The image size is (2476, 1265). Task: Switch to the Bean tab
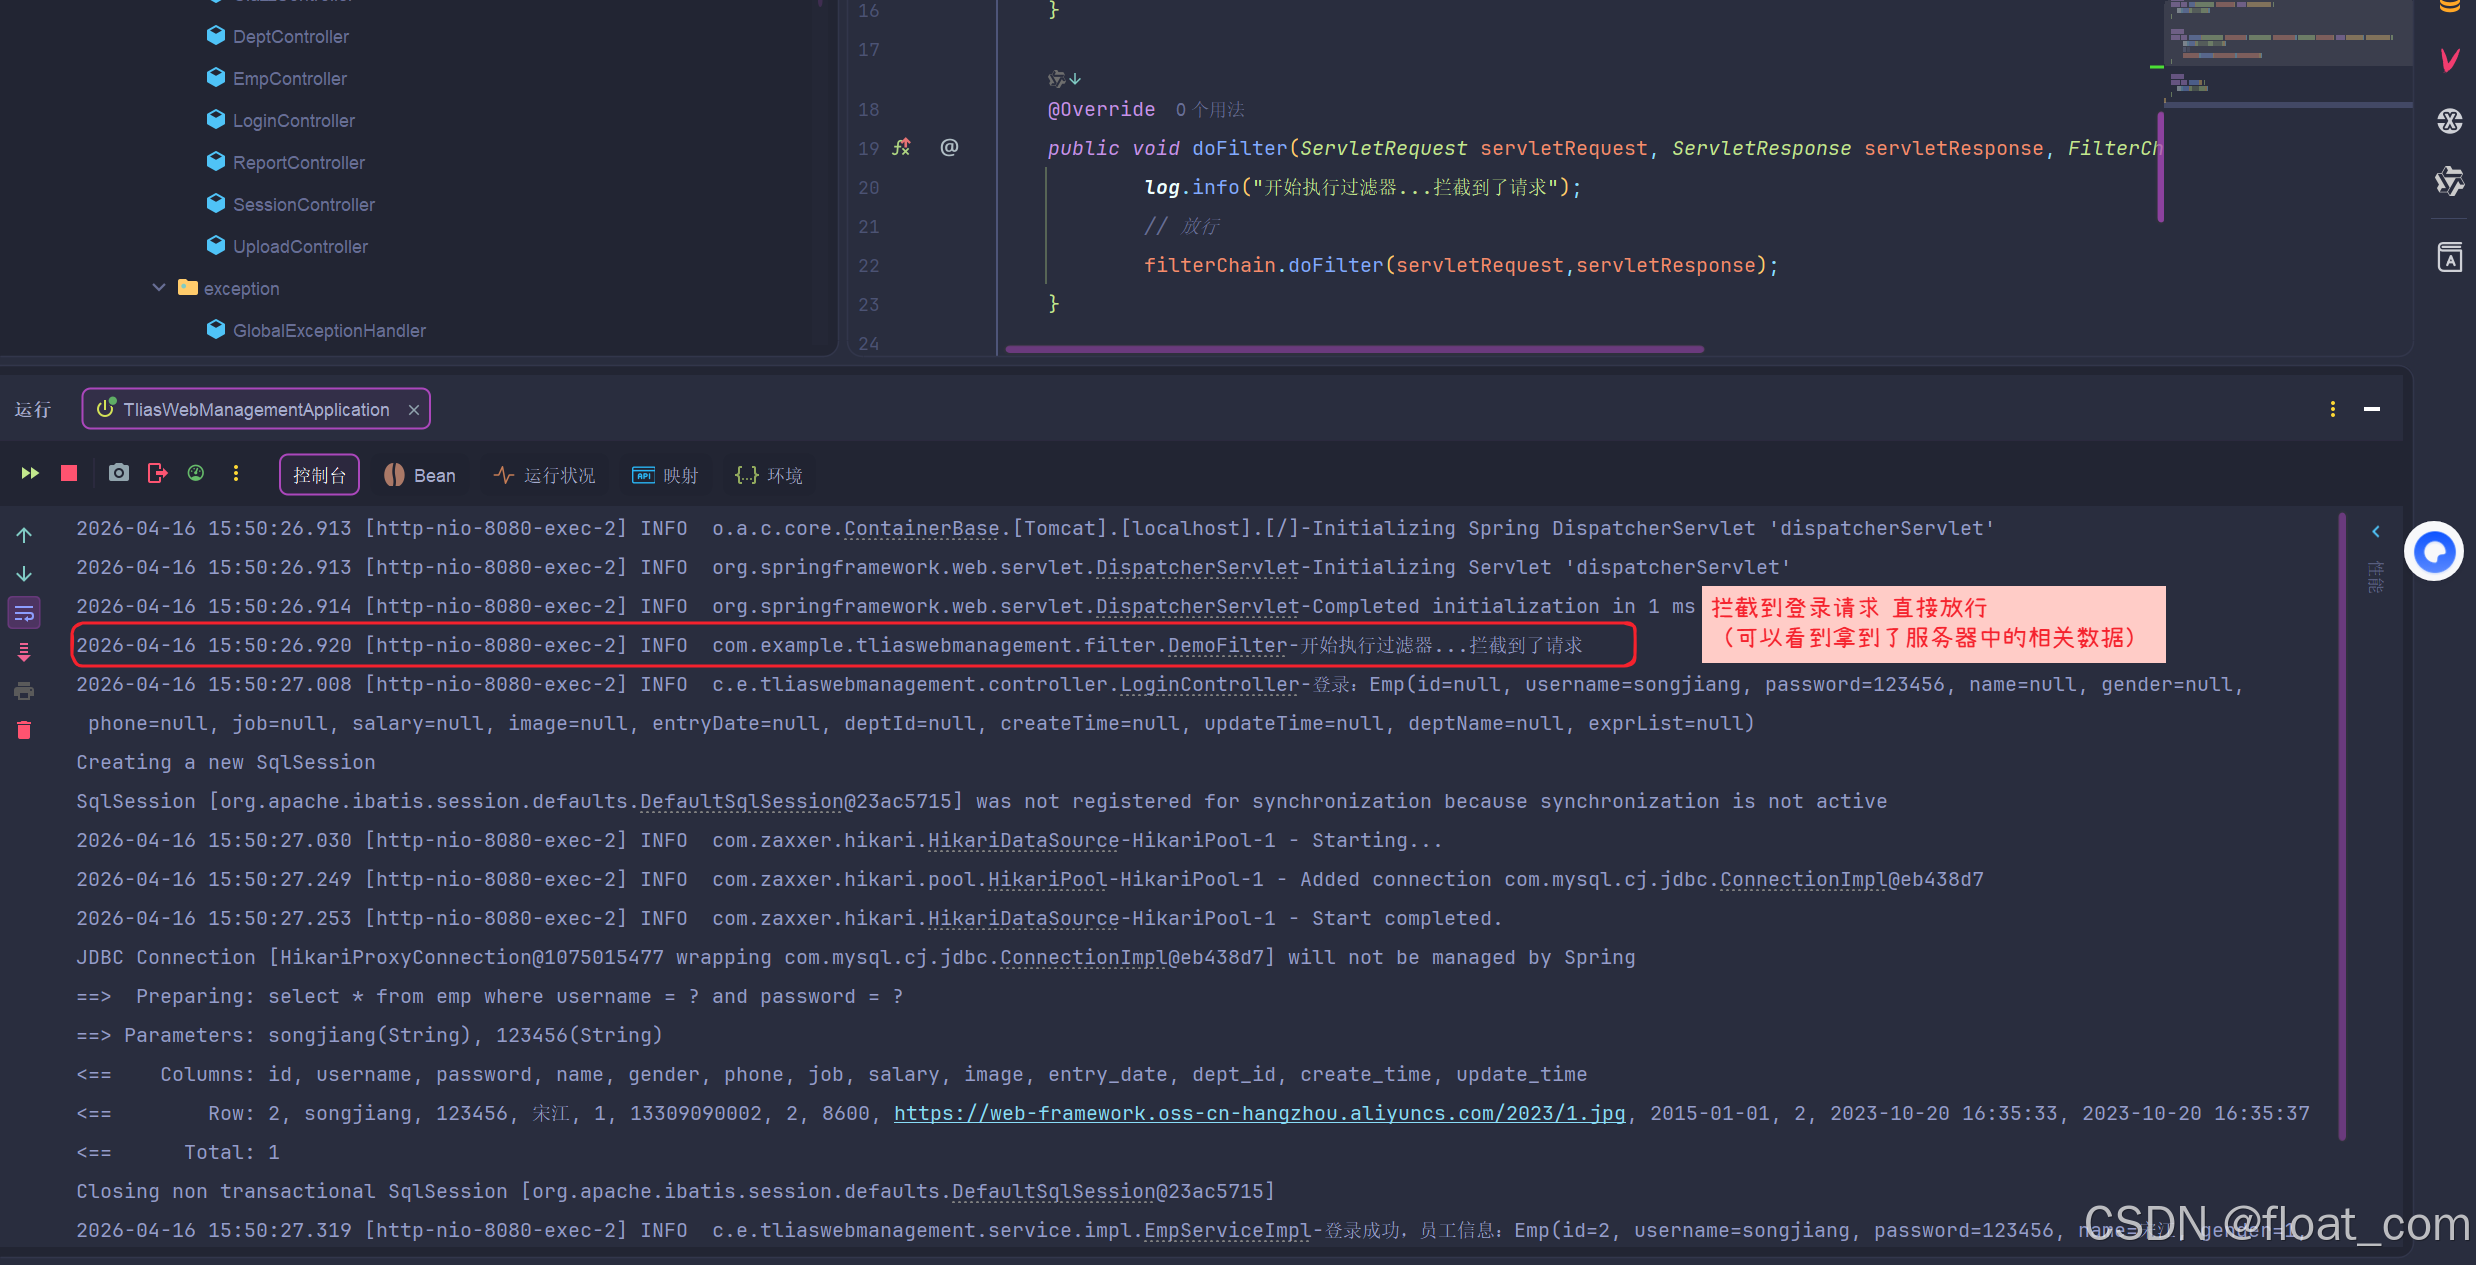(x=420, y=475)
